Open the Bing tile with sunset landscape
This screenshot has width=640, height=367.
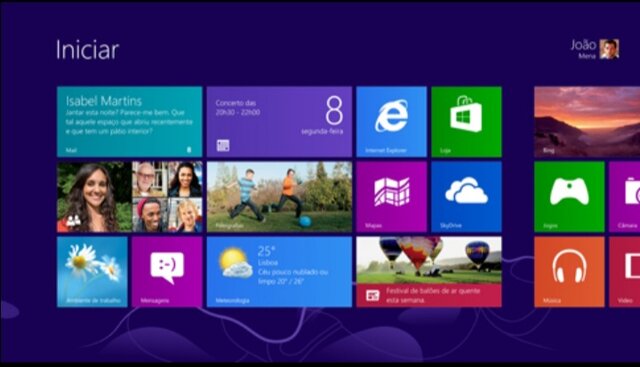click(x=587, y=122)
